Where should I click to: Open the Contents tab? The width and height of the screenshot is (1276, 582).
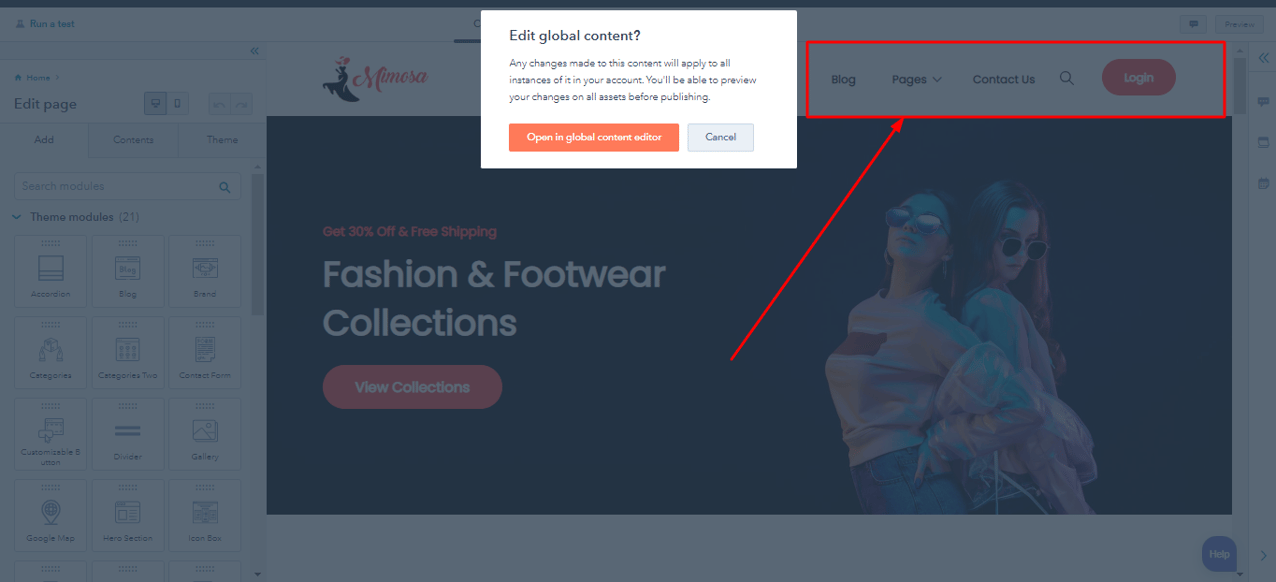point(133,140)
